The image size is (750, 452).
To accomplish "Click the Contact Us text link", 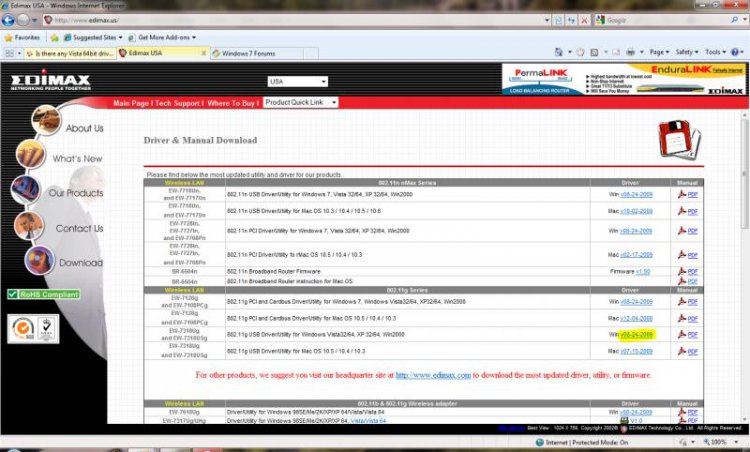I will [79, 229].
